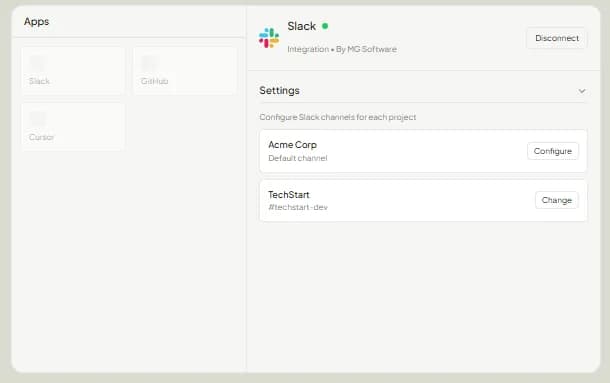Image resolution: width=610 pixels, height=383 pixels.
Task: Click the Slack title in header
Action: [301, 26]
